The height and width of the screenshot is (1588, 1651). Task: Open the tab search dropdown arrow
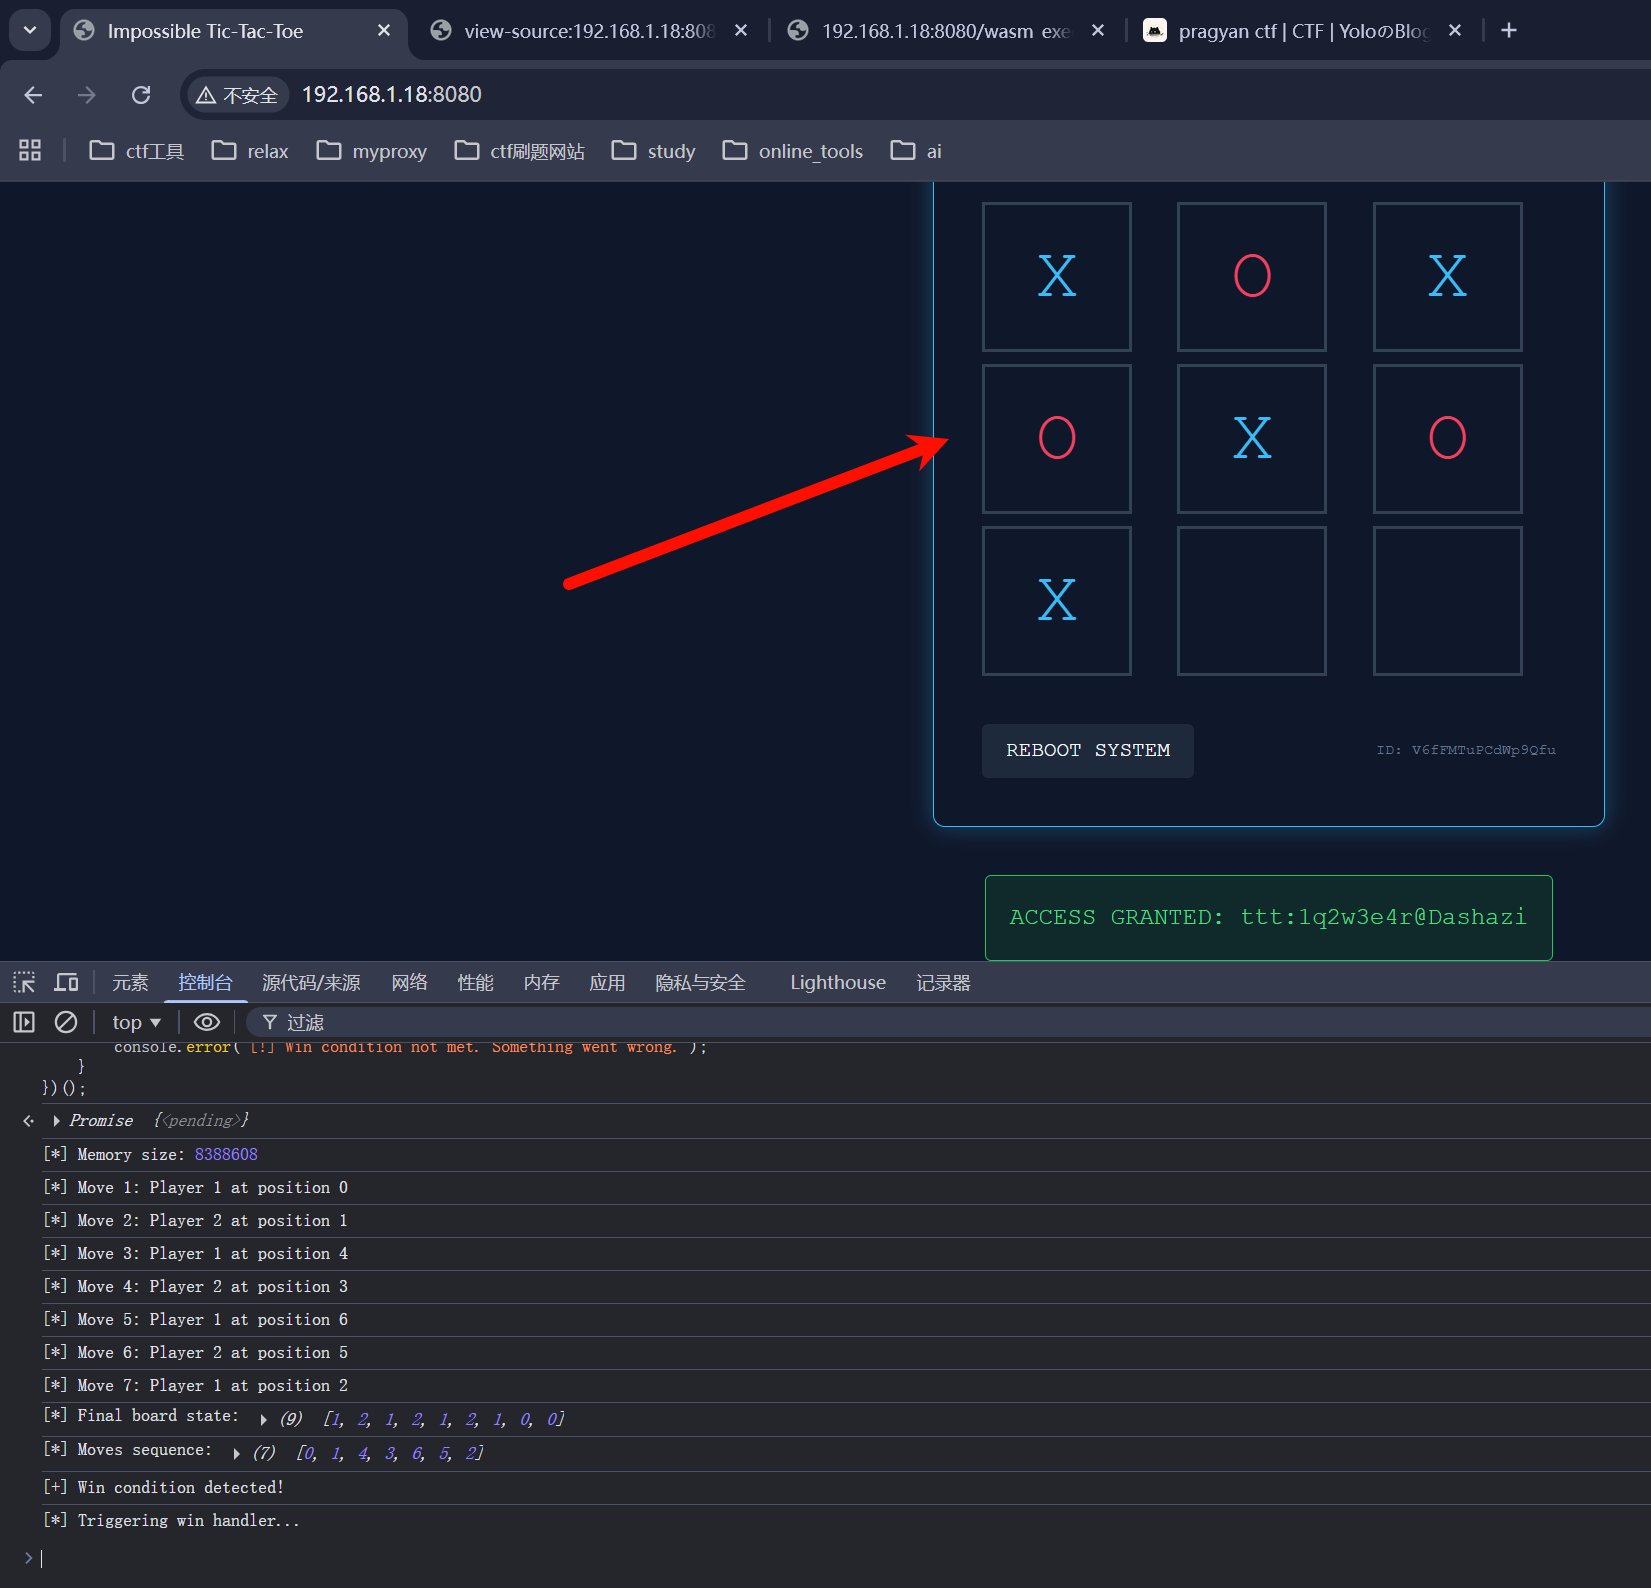(30, 31)
